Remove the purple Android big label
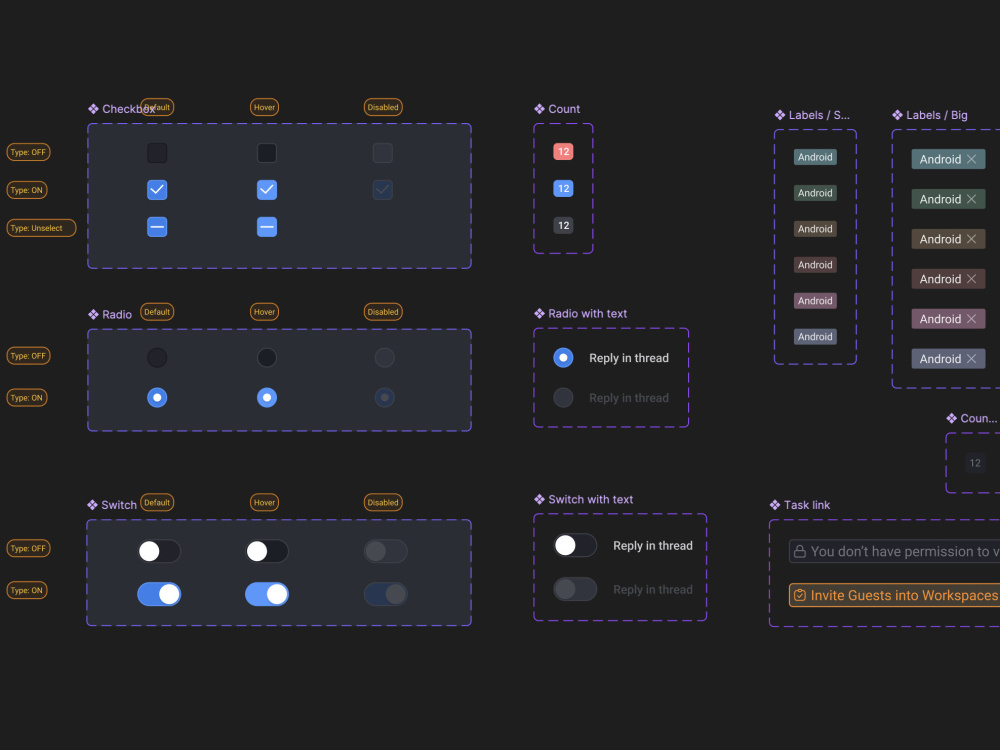The width and height of the screenshot is (1000, 750). [x=971, y=319]
